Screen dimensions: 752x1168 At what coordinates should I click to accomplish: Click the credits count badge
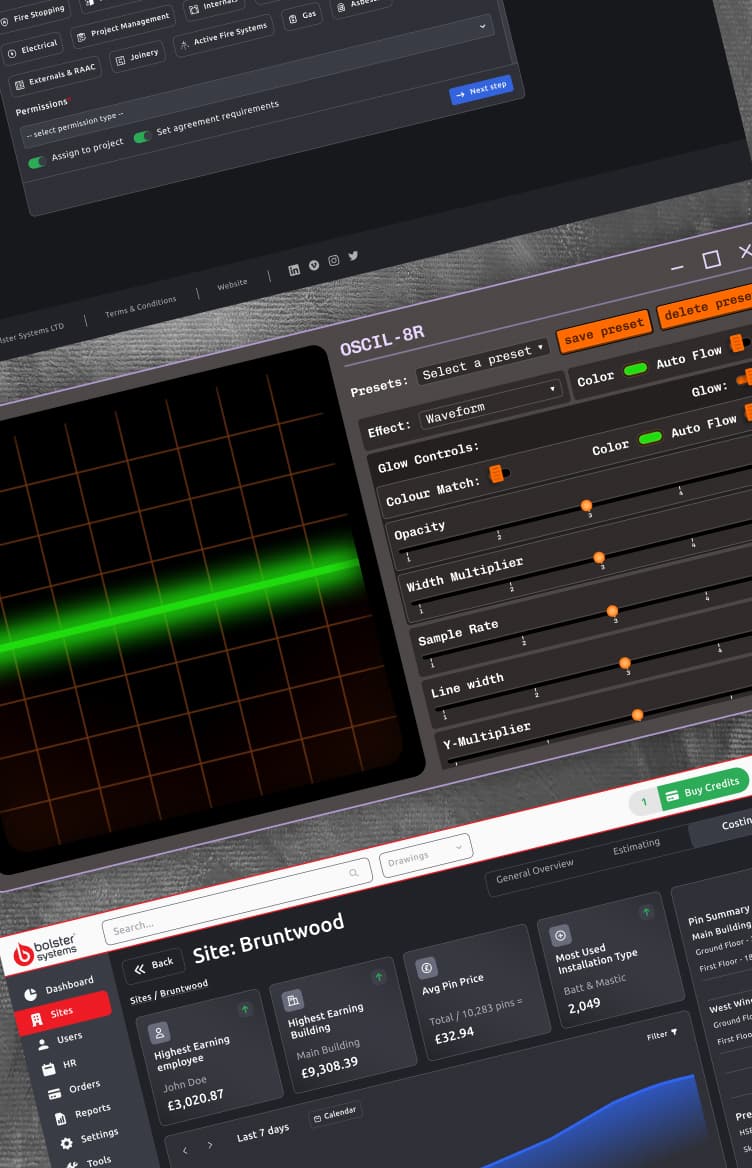(x=644, y=802)
